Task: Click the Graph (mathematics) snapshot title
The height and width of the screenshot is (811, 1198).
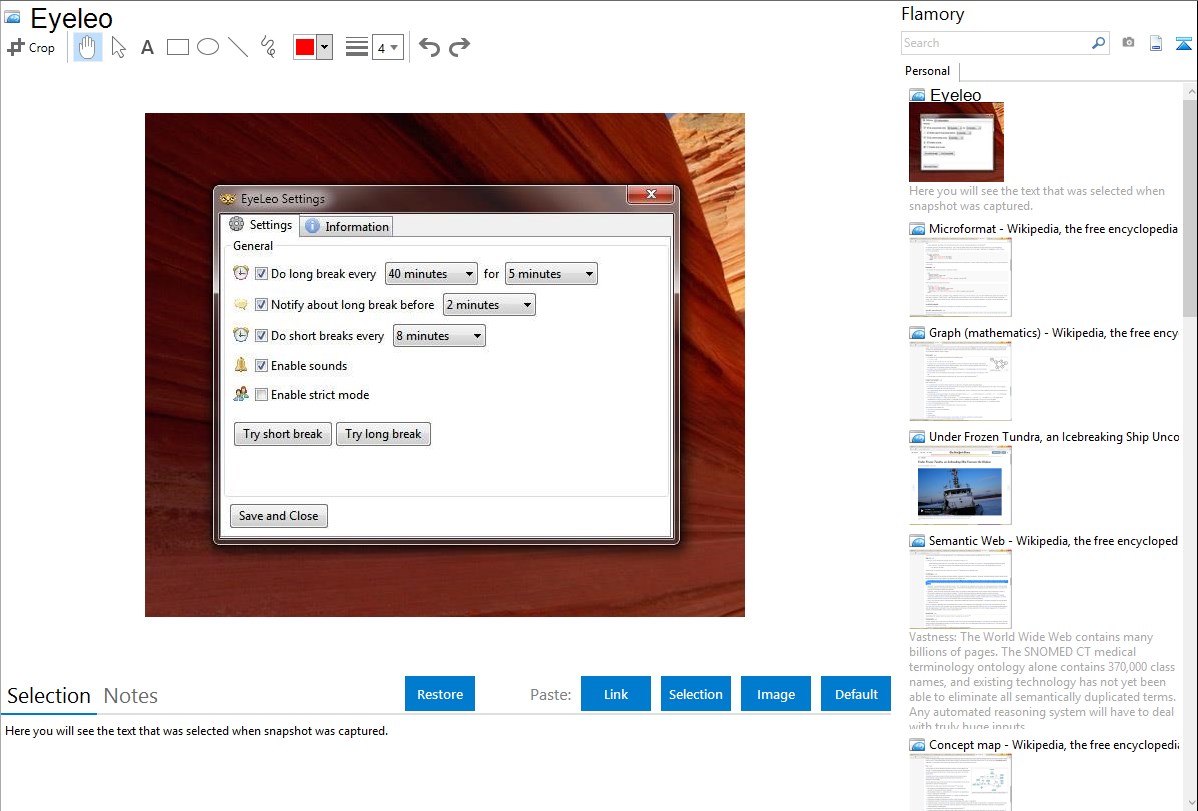Action: [x=1054, y=333]
